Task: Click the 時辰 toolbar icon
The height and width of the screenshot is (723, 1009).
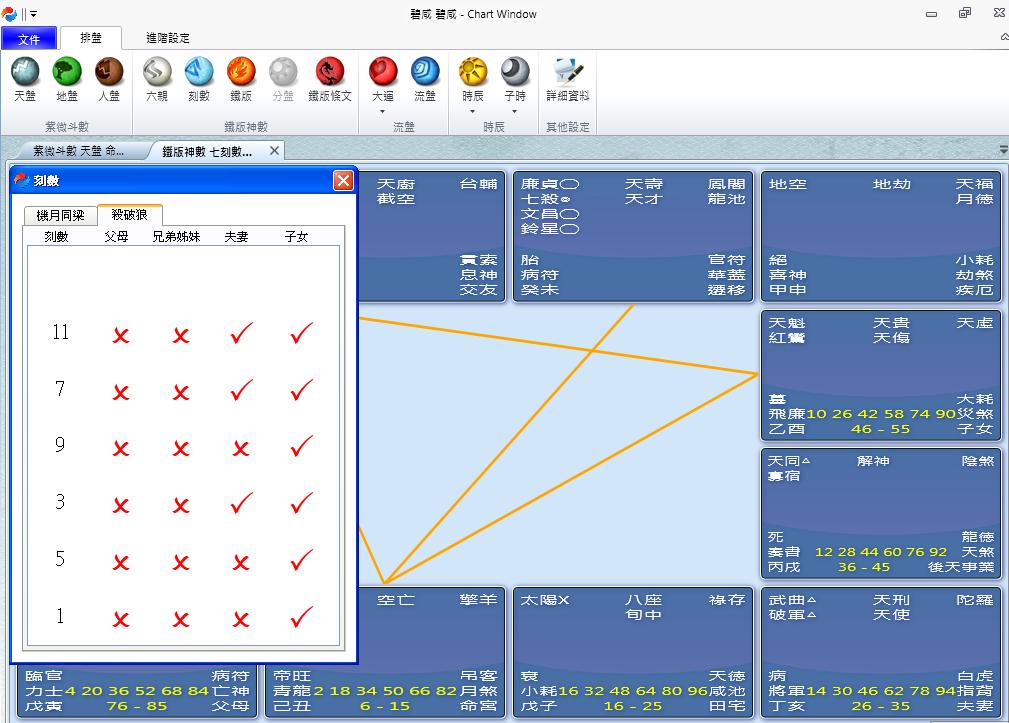Action: click(472, 78)
